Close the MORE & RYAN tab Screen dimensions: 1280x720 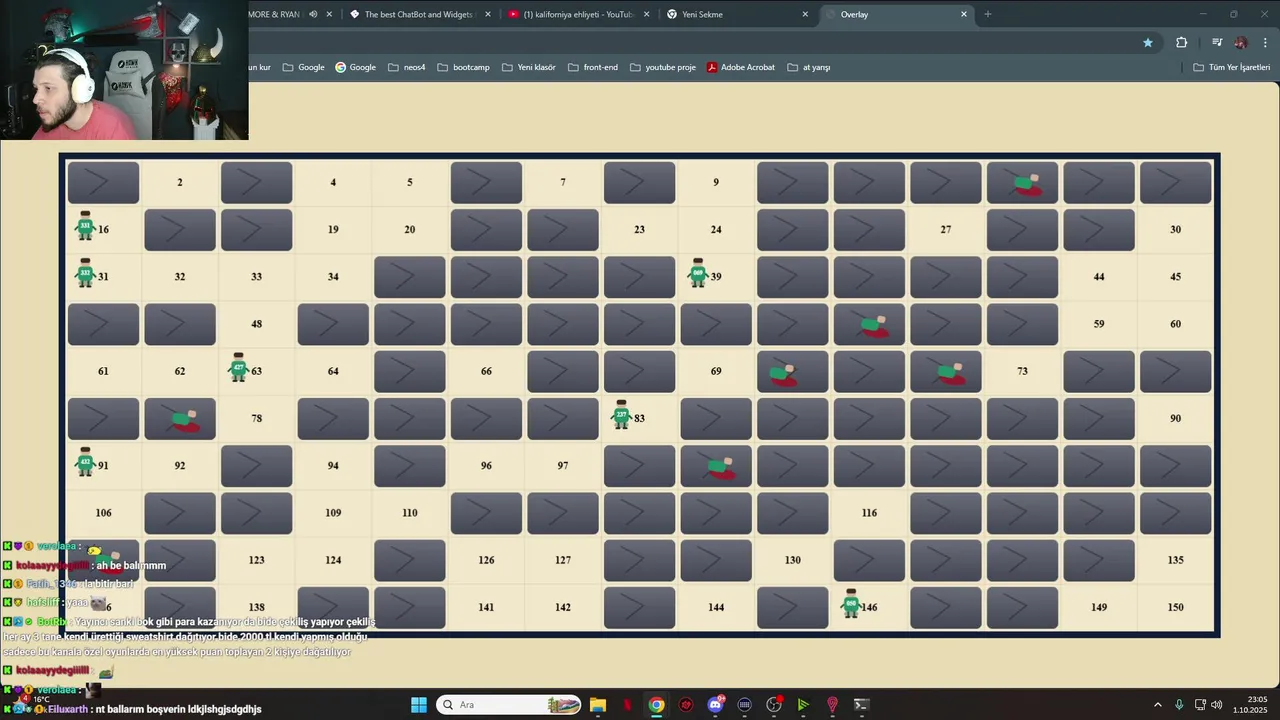pos(330,14)
